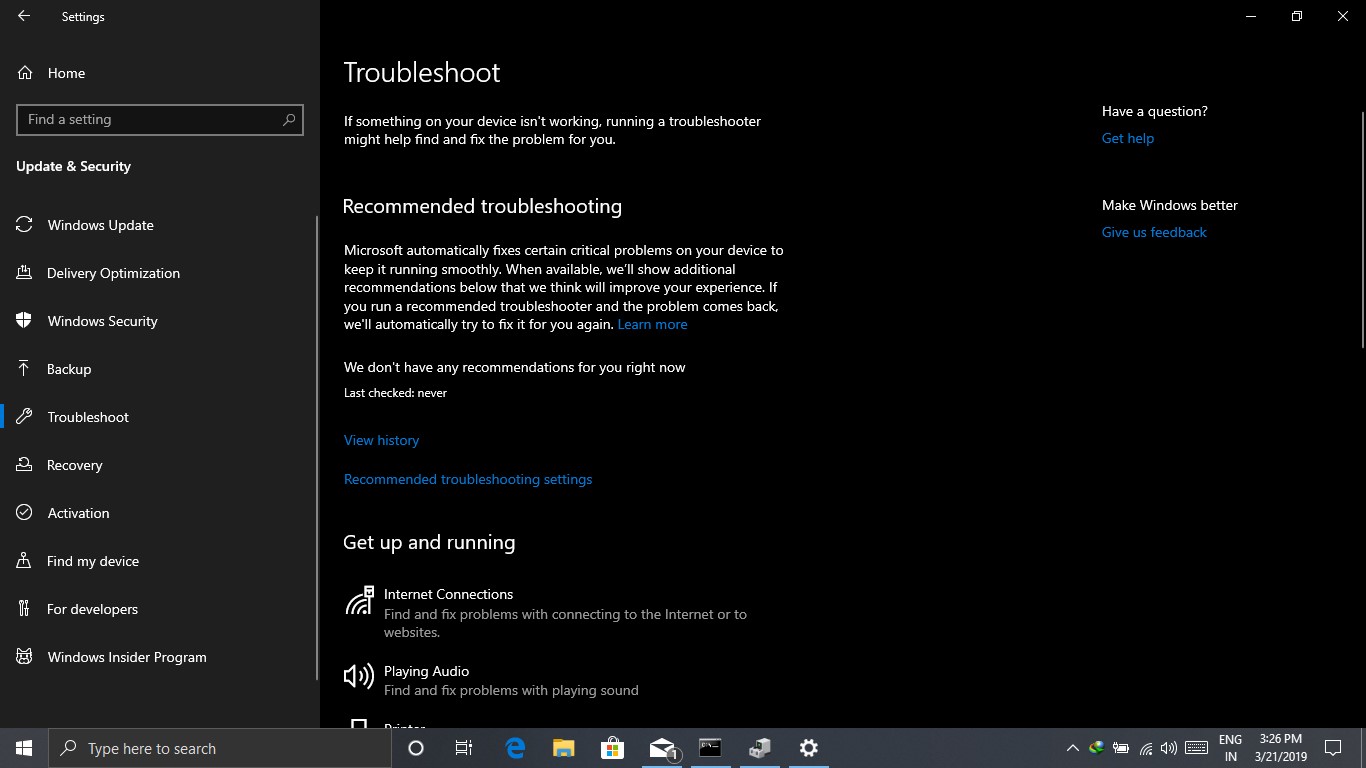1366x768 pixels.
Task: Click the Type here to search box
Action: 220,748
